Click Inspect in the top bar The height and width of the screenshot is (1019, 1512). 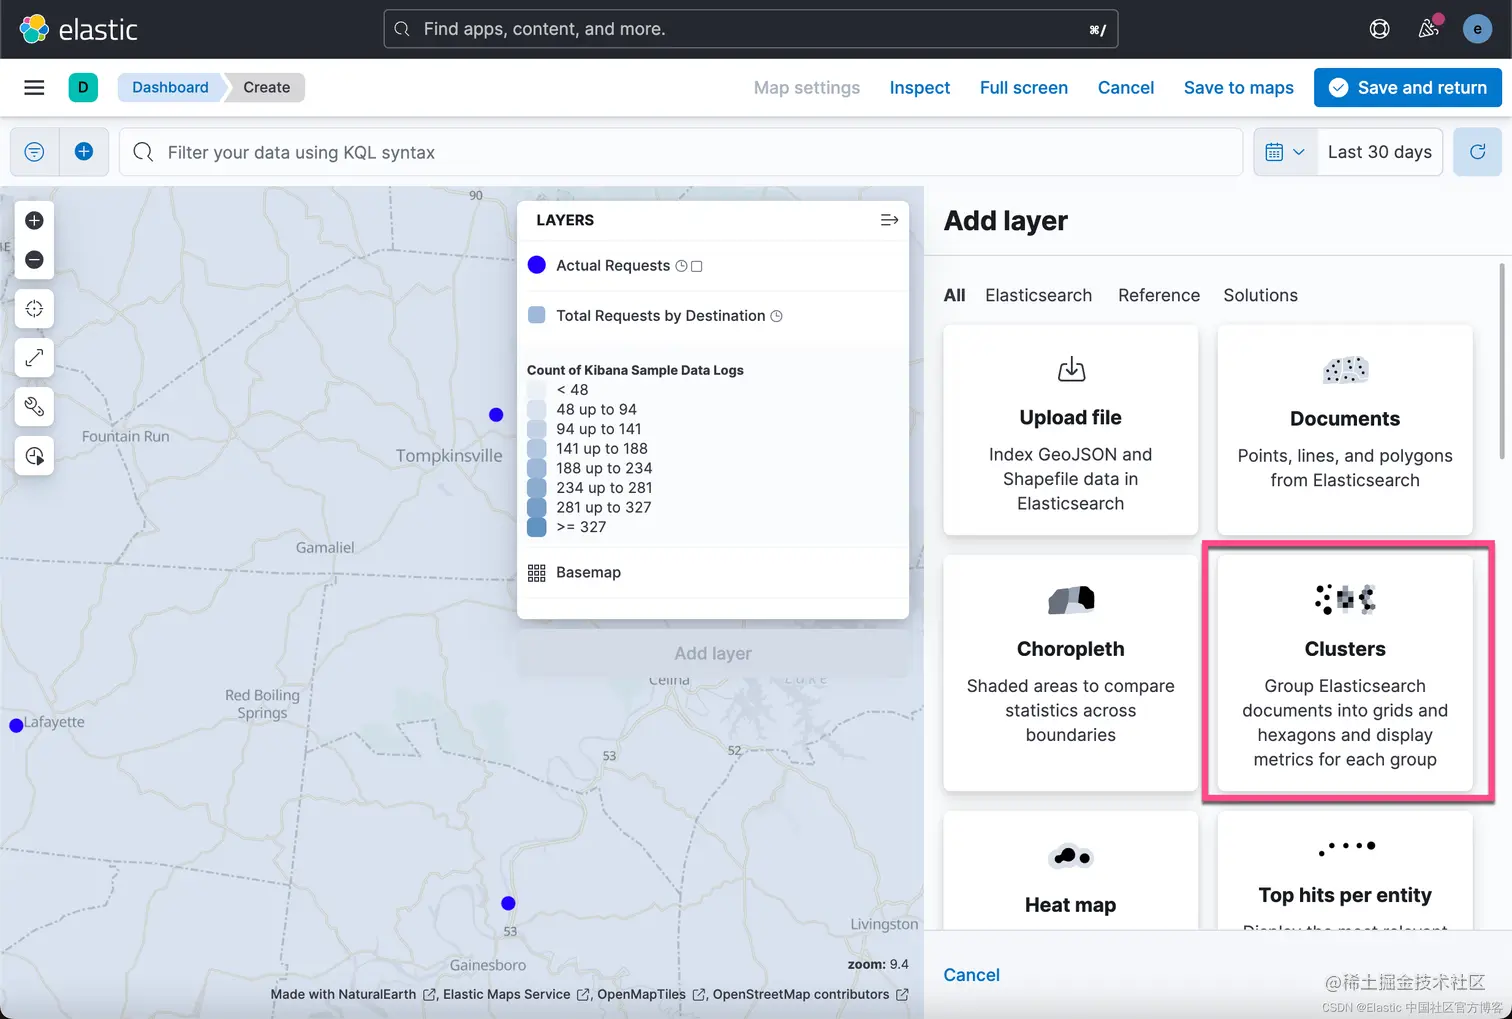(920, 87)
